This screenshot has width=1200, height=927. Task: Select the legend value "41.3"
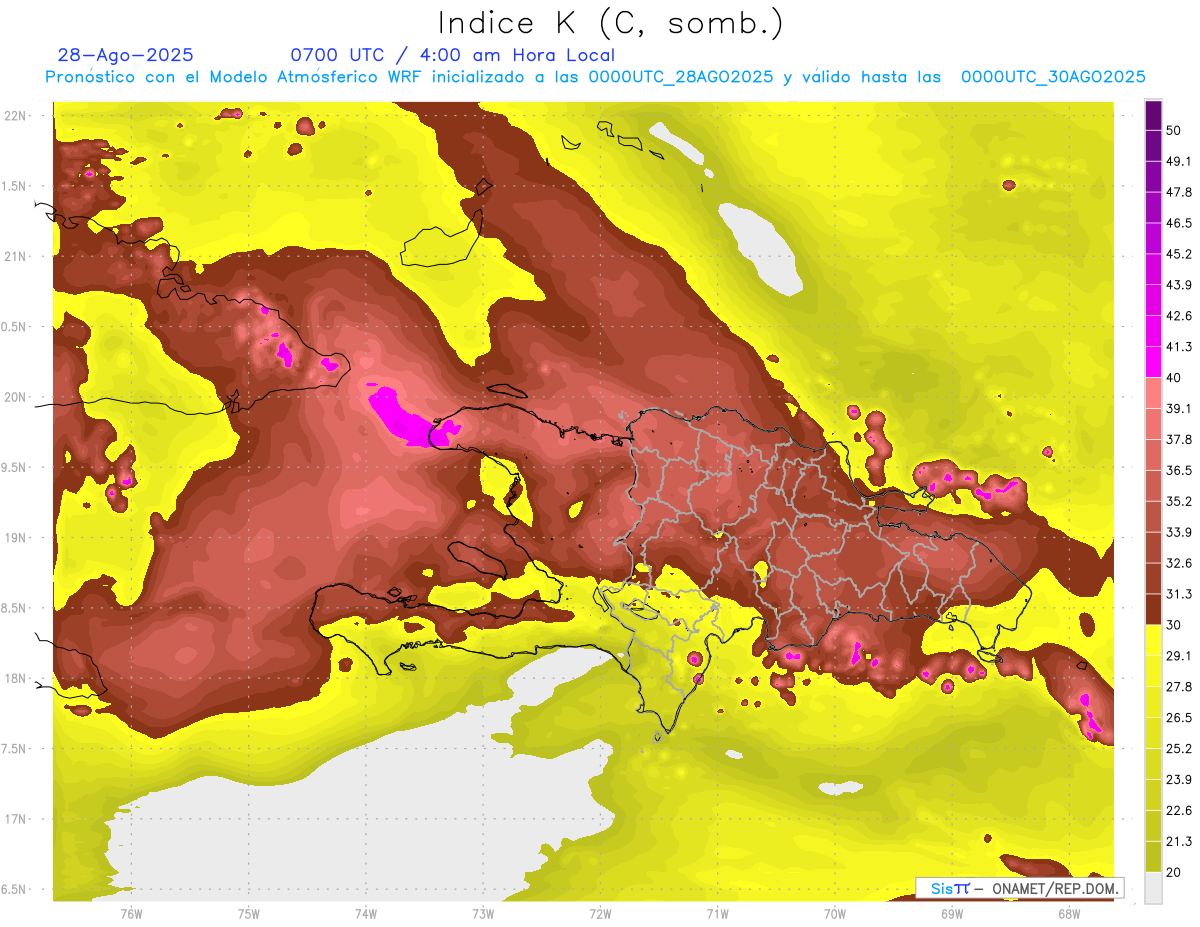1178,347
